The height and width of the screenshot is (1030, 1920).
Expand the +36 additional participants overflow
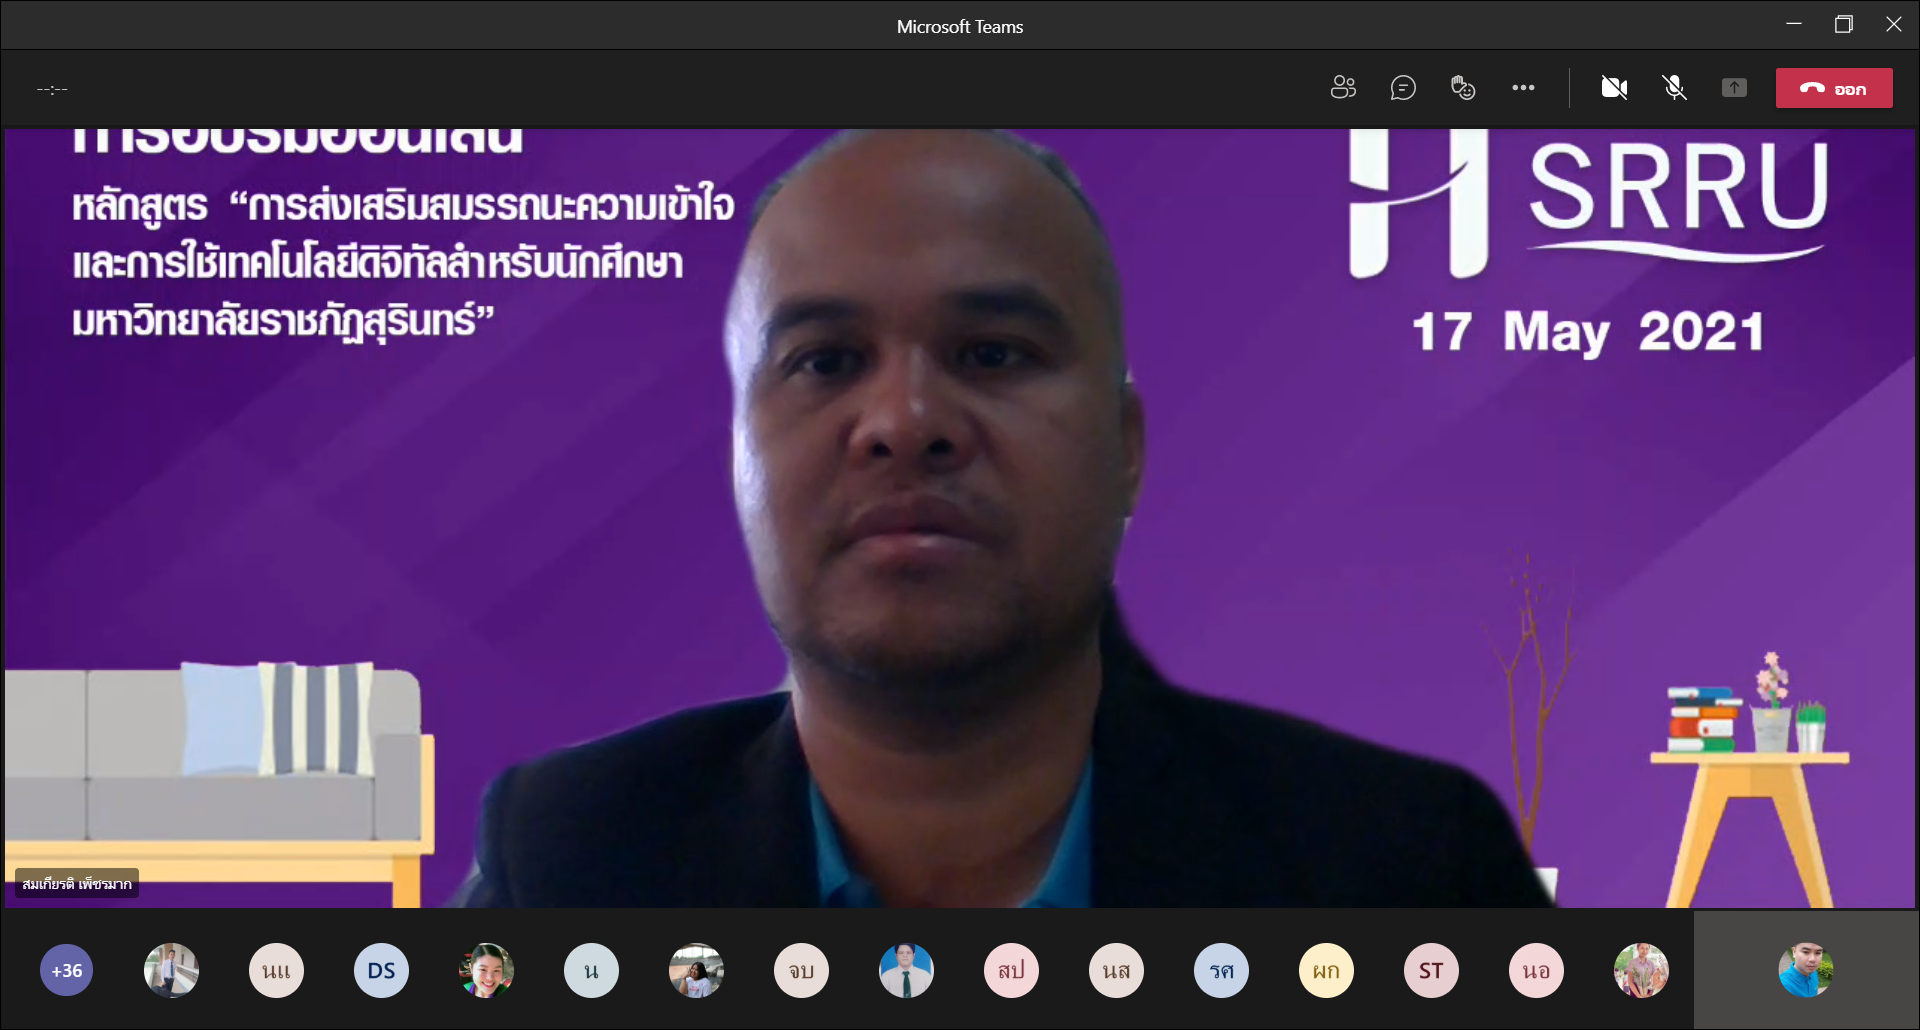click(67, 970)
